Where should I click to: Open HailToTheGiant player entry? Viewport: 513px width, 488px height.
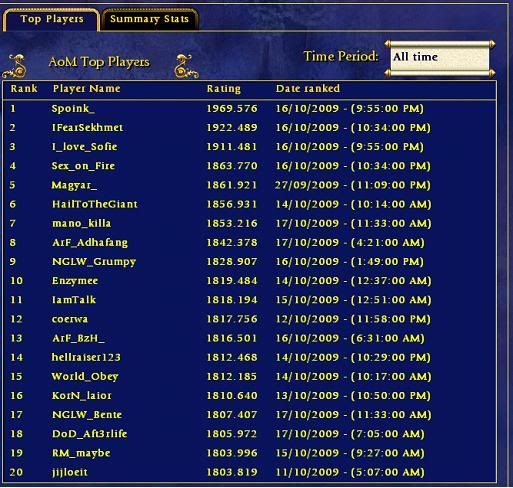point(95,204)
